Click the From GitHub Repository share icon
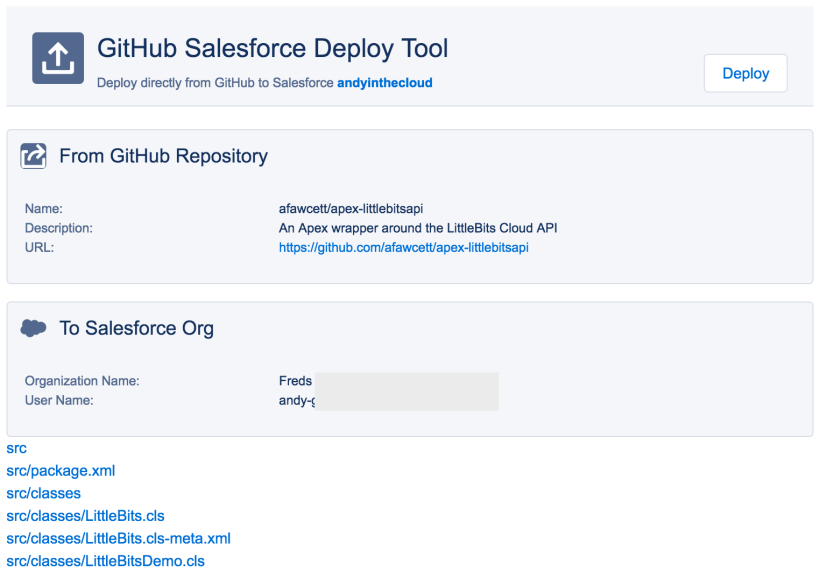This screenshot has height=571, width=820. [x=33, y=156]
